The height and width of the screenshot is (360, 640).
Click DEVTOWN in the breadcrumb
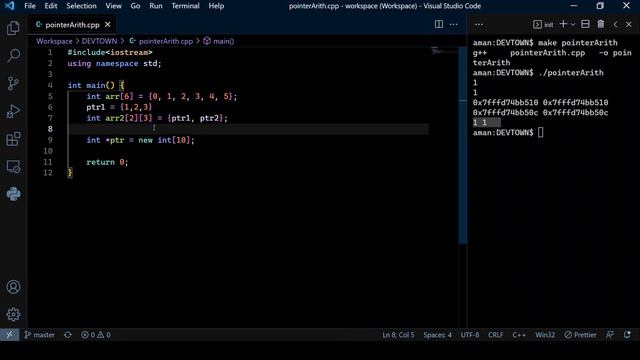pyautogui.click(x=99, y=41)
